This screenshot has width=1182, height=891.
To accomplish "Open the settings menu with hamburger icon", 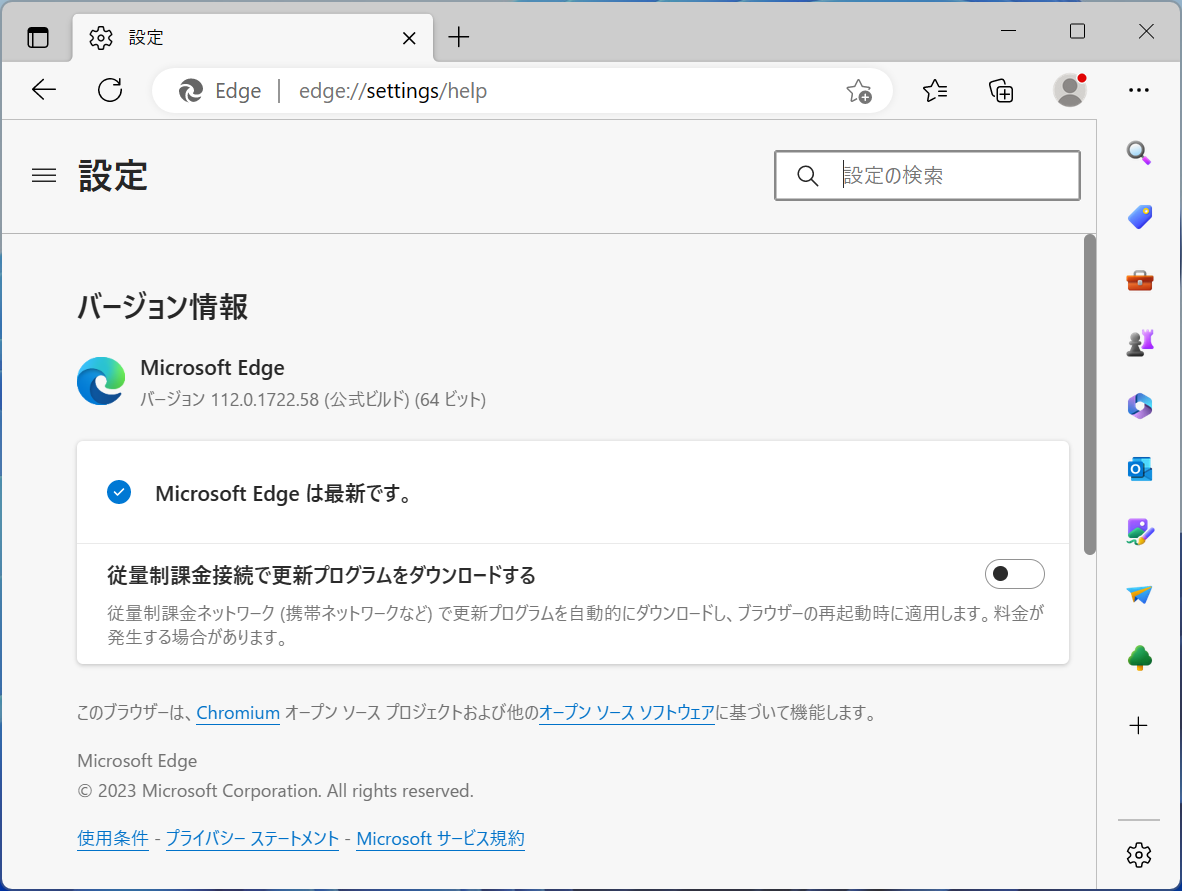I will [x=44, y=175].
